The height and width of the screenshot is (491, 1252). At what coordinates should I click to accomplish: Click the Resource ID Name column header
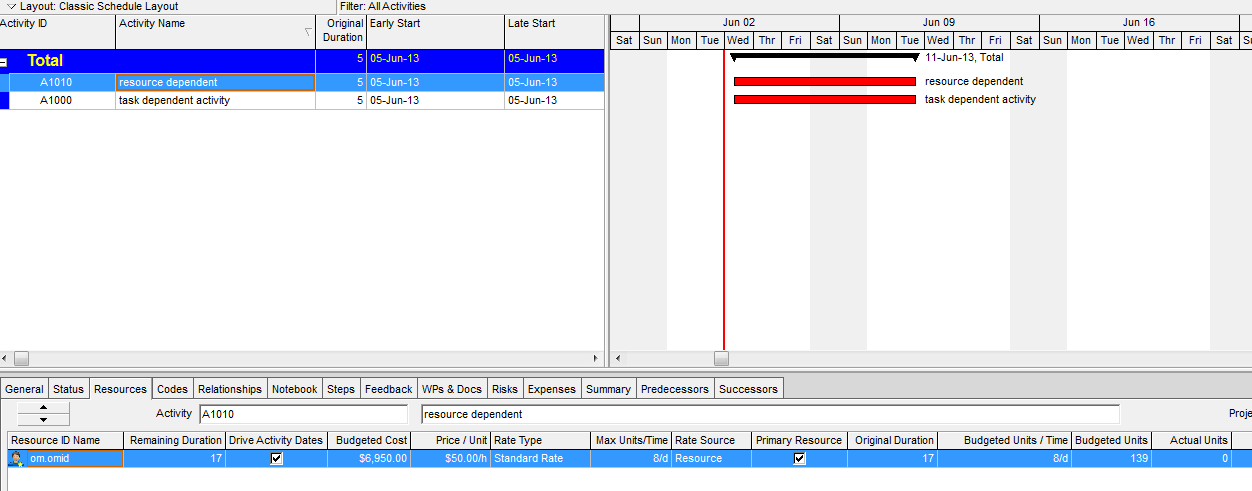[66, 440]
